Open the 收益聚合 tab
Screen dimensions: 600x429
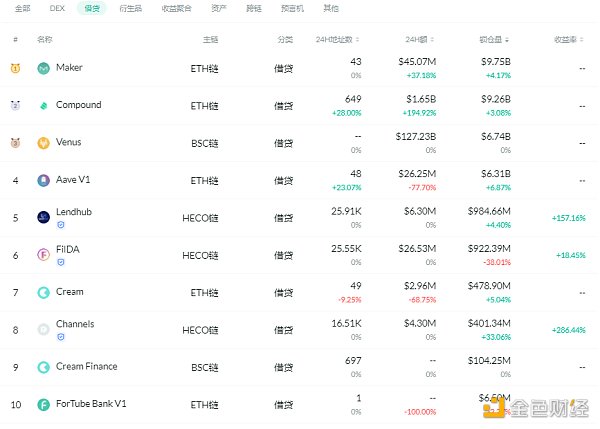tap(176, 8)
